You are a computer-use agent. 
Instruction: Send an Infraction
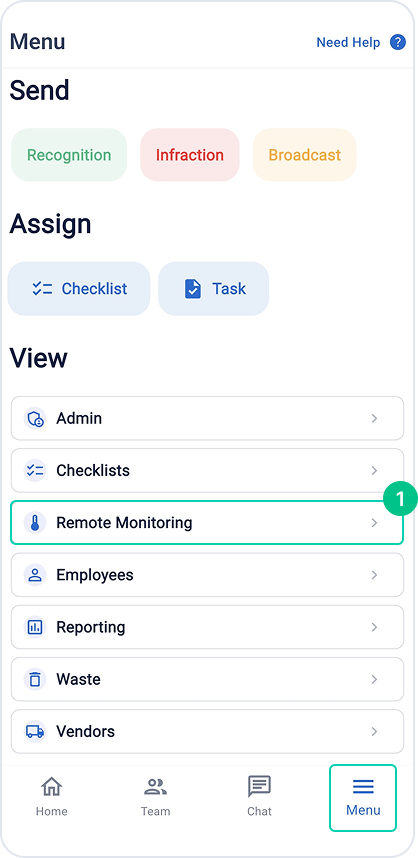coord(190,155)
